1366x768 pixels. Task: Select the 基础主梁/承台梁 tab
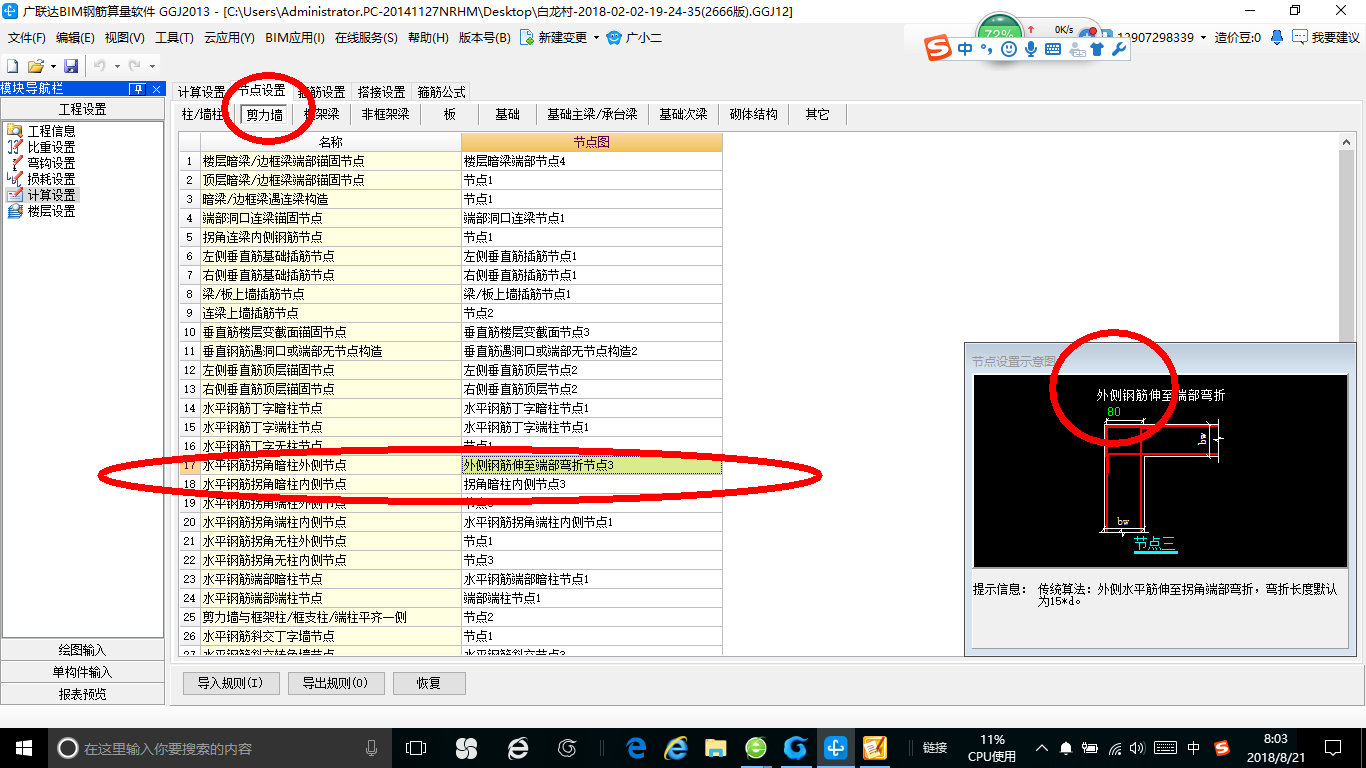click(x=592, y=114)
